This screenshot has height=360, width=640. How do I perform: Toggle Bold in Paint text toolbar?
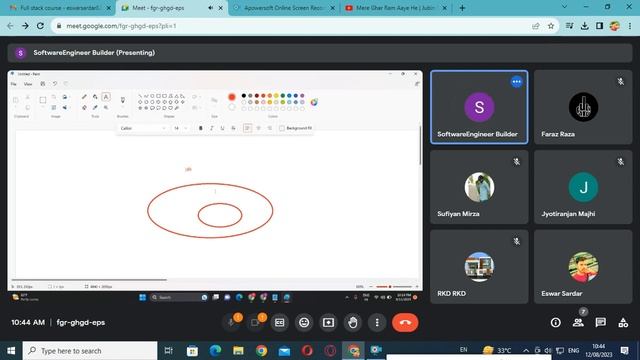[200, 128]
